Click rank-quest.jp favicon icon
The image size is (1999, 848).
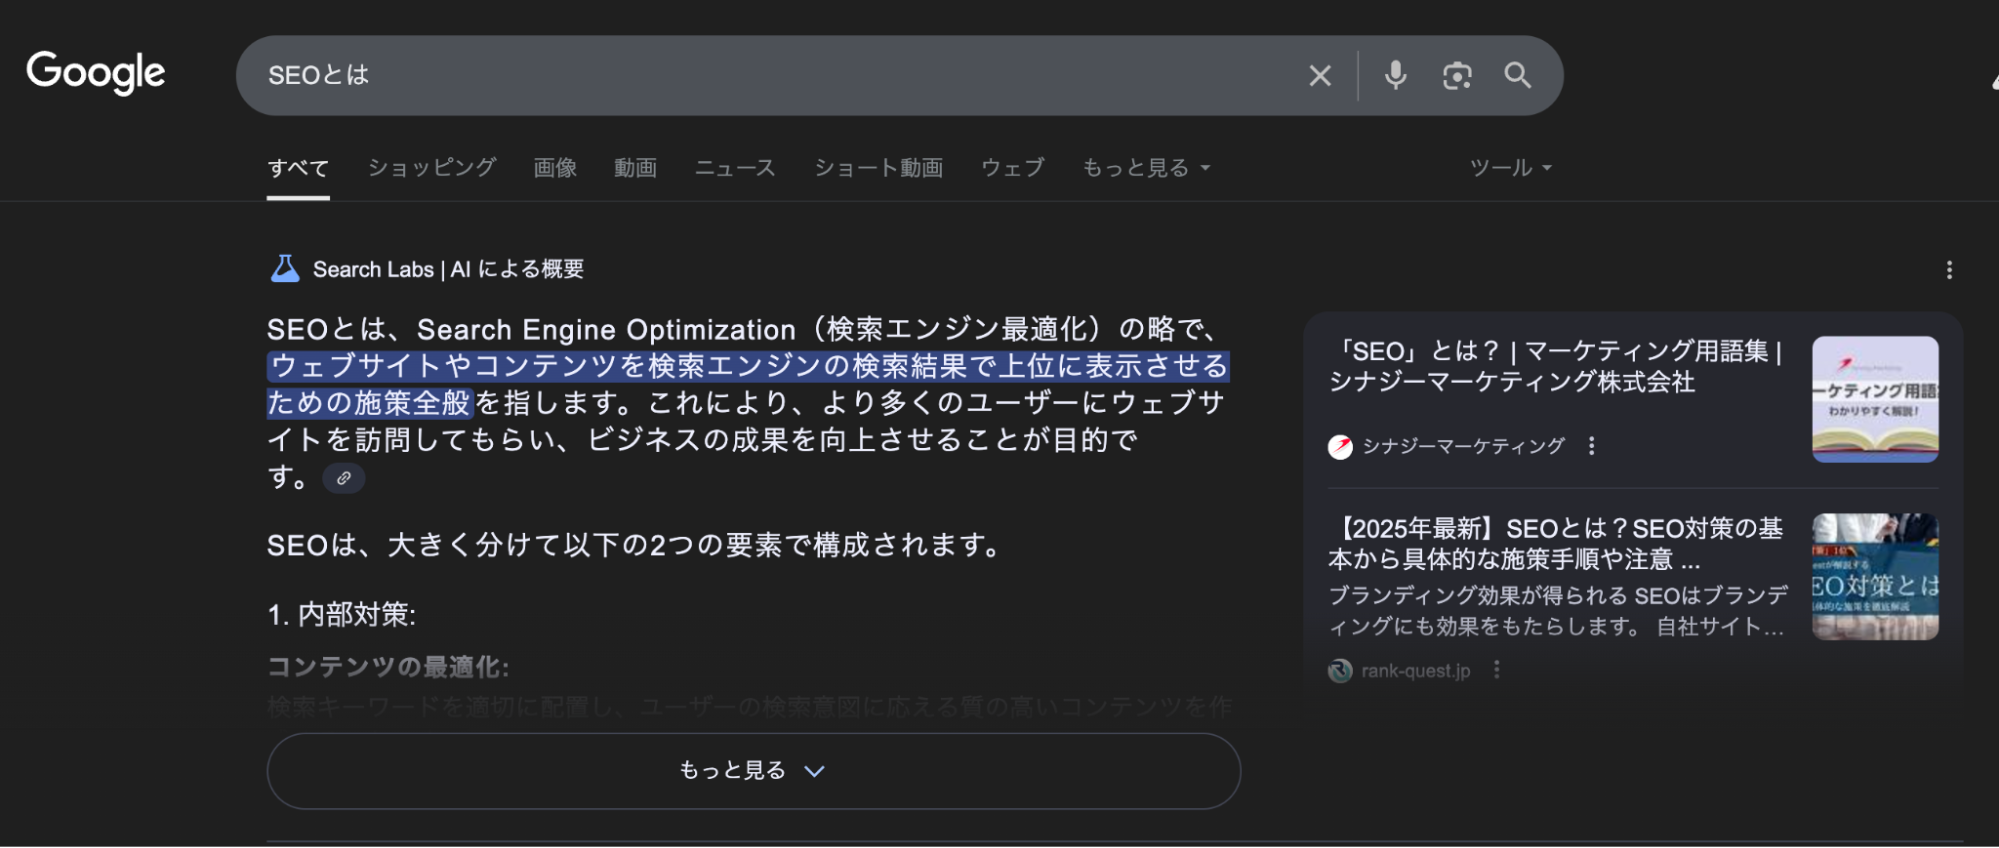(x=1340, y=671)
